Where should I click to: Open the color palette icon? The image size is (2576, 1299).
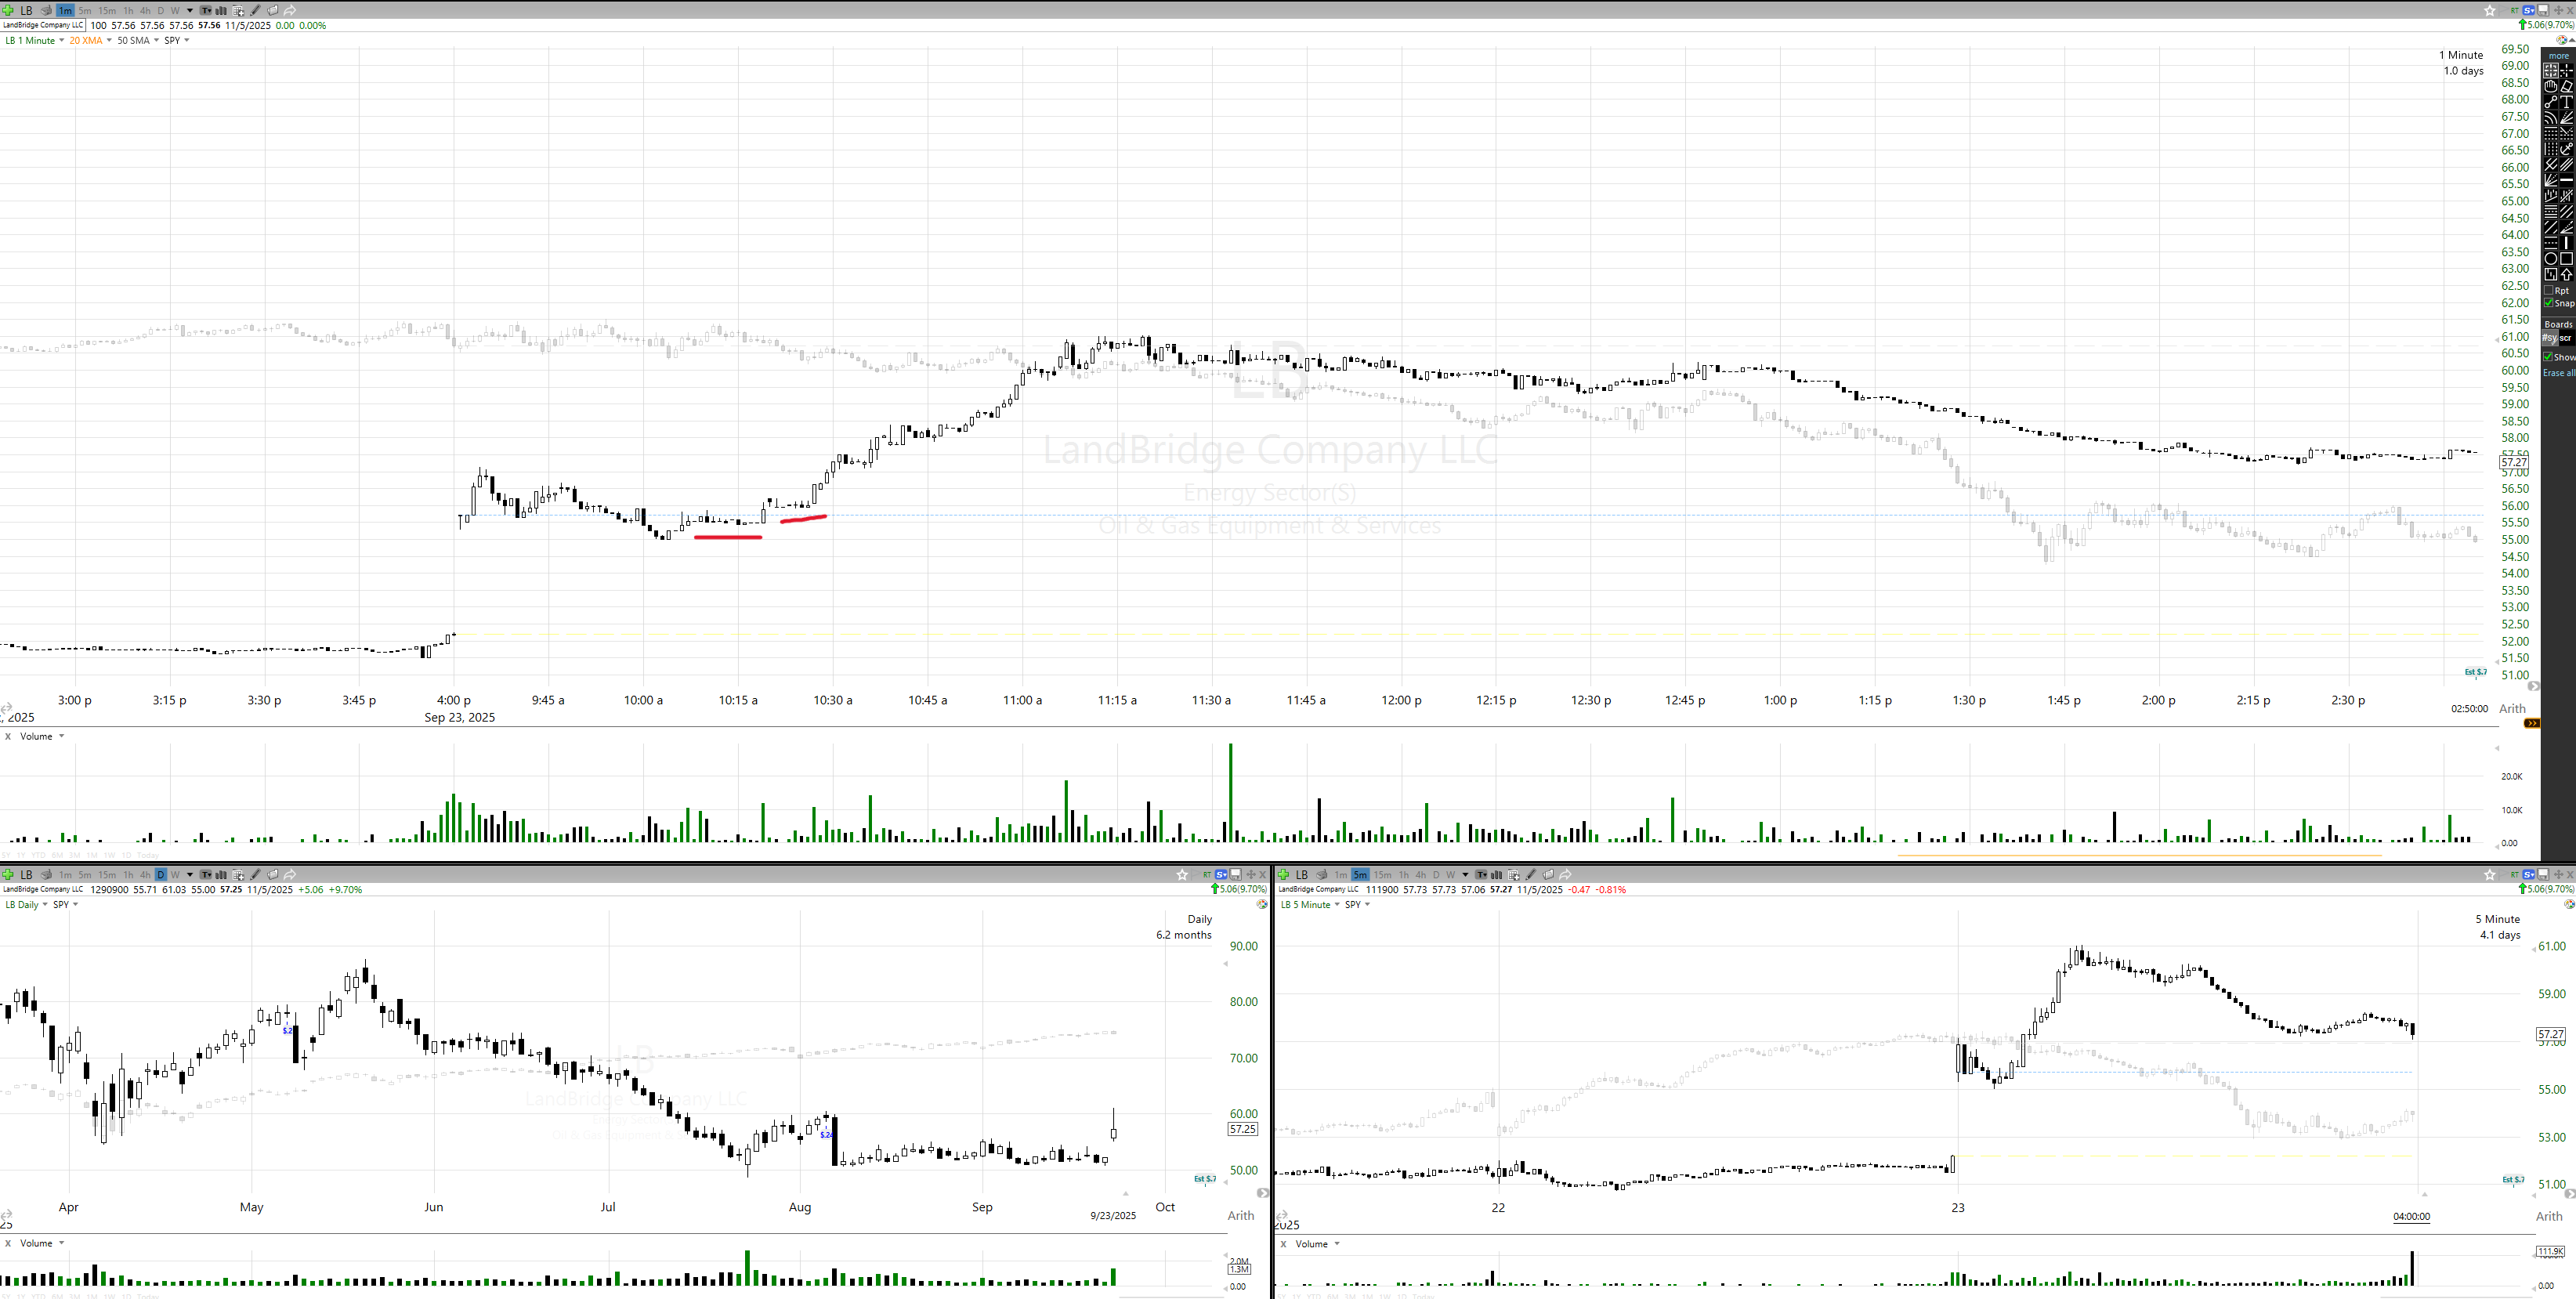2562,40
